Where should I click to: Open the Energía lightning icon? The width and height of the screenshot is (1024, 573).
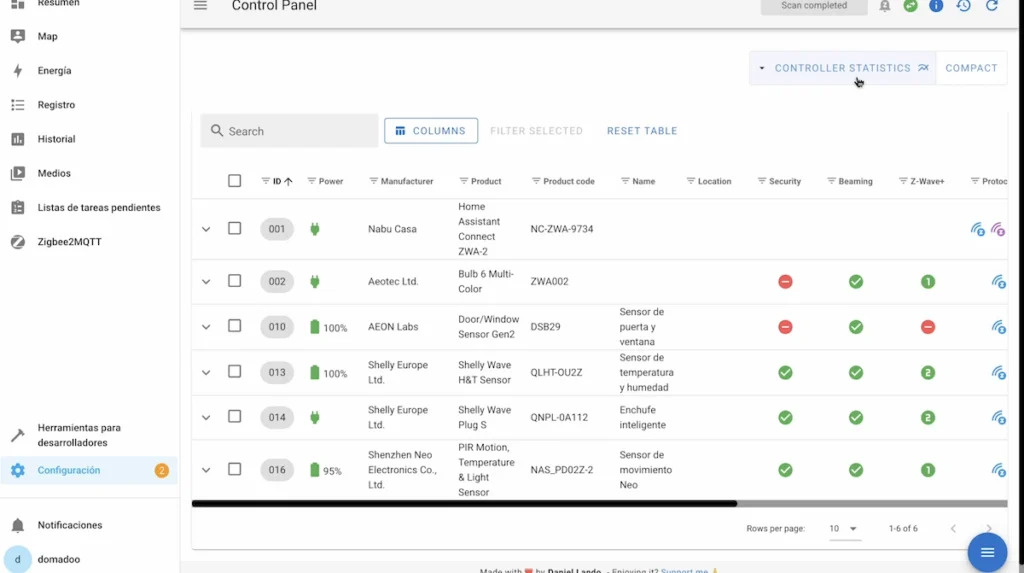[x=18, y=71]
